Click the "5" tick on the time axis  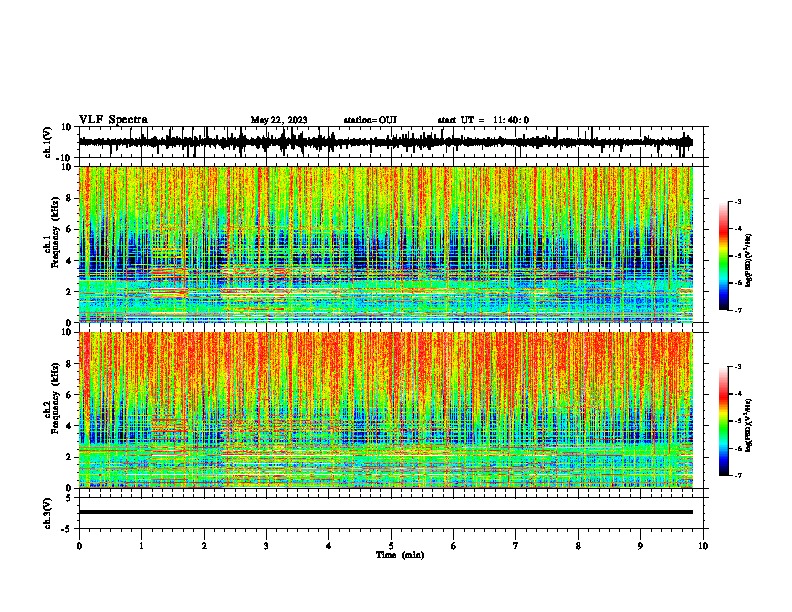(x=391, y=546)
